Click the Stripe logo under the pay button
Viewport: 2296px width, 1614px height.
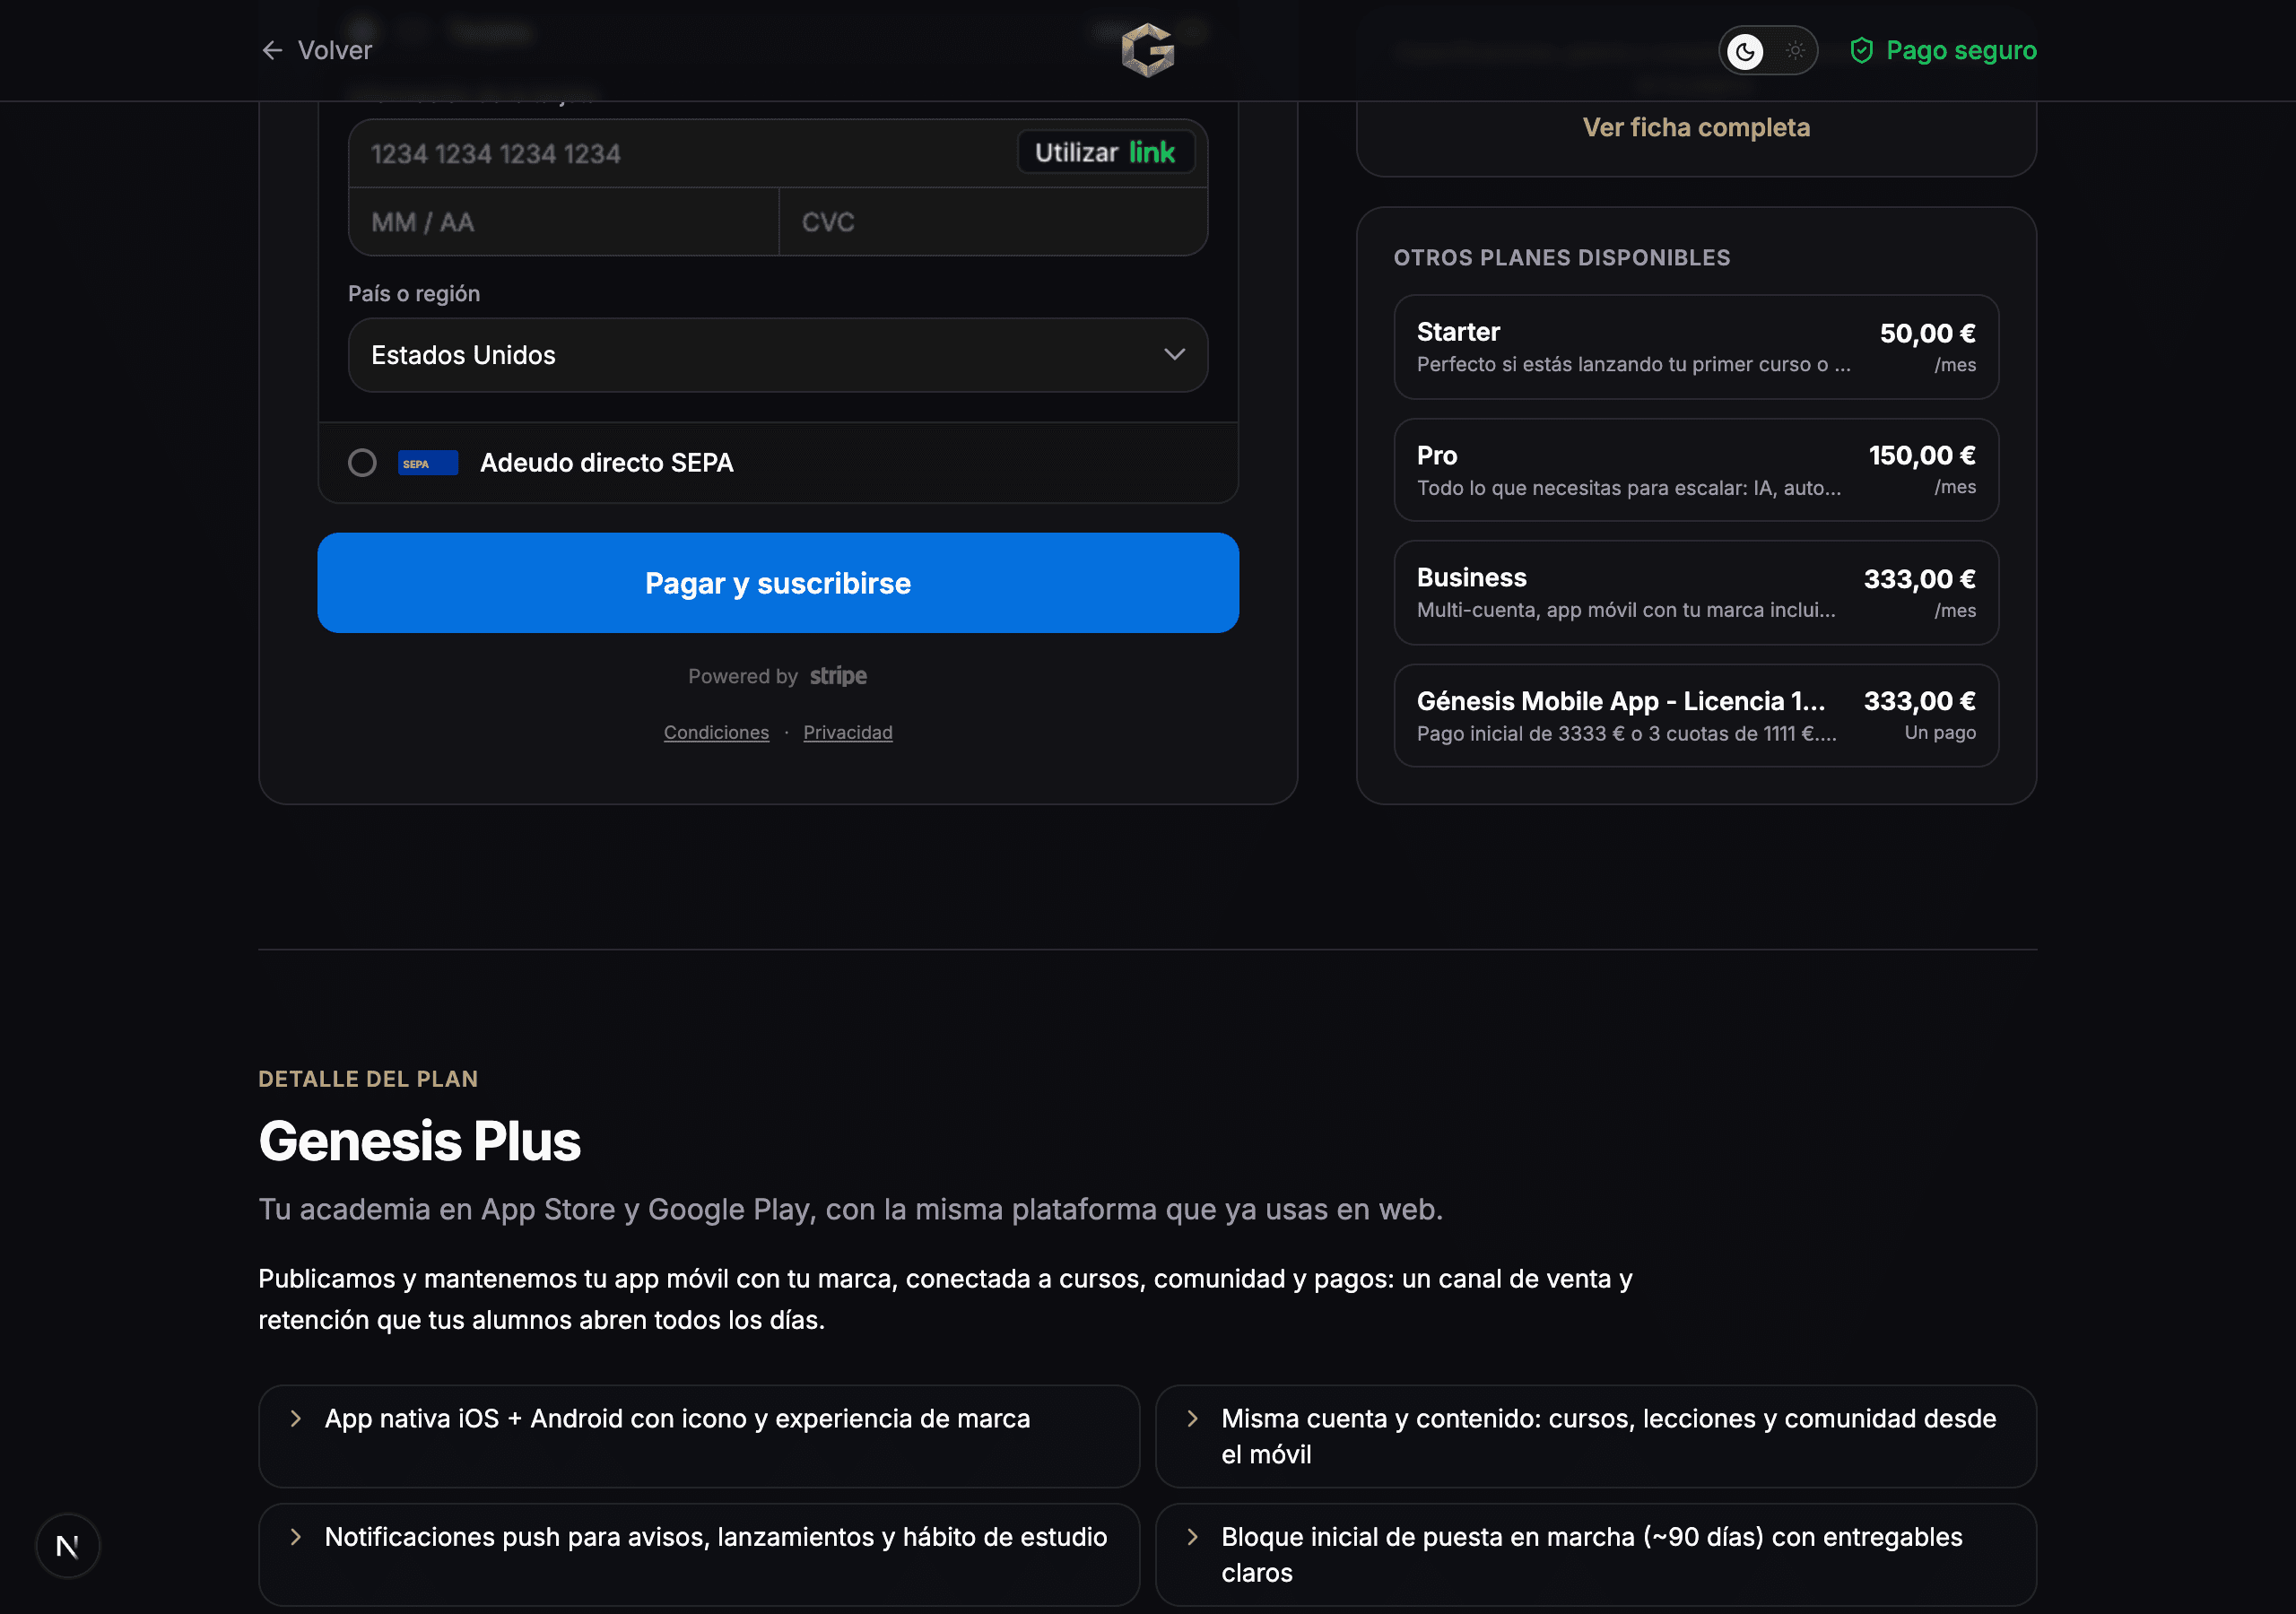point(837,676)
